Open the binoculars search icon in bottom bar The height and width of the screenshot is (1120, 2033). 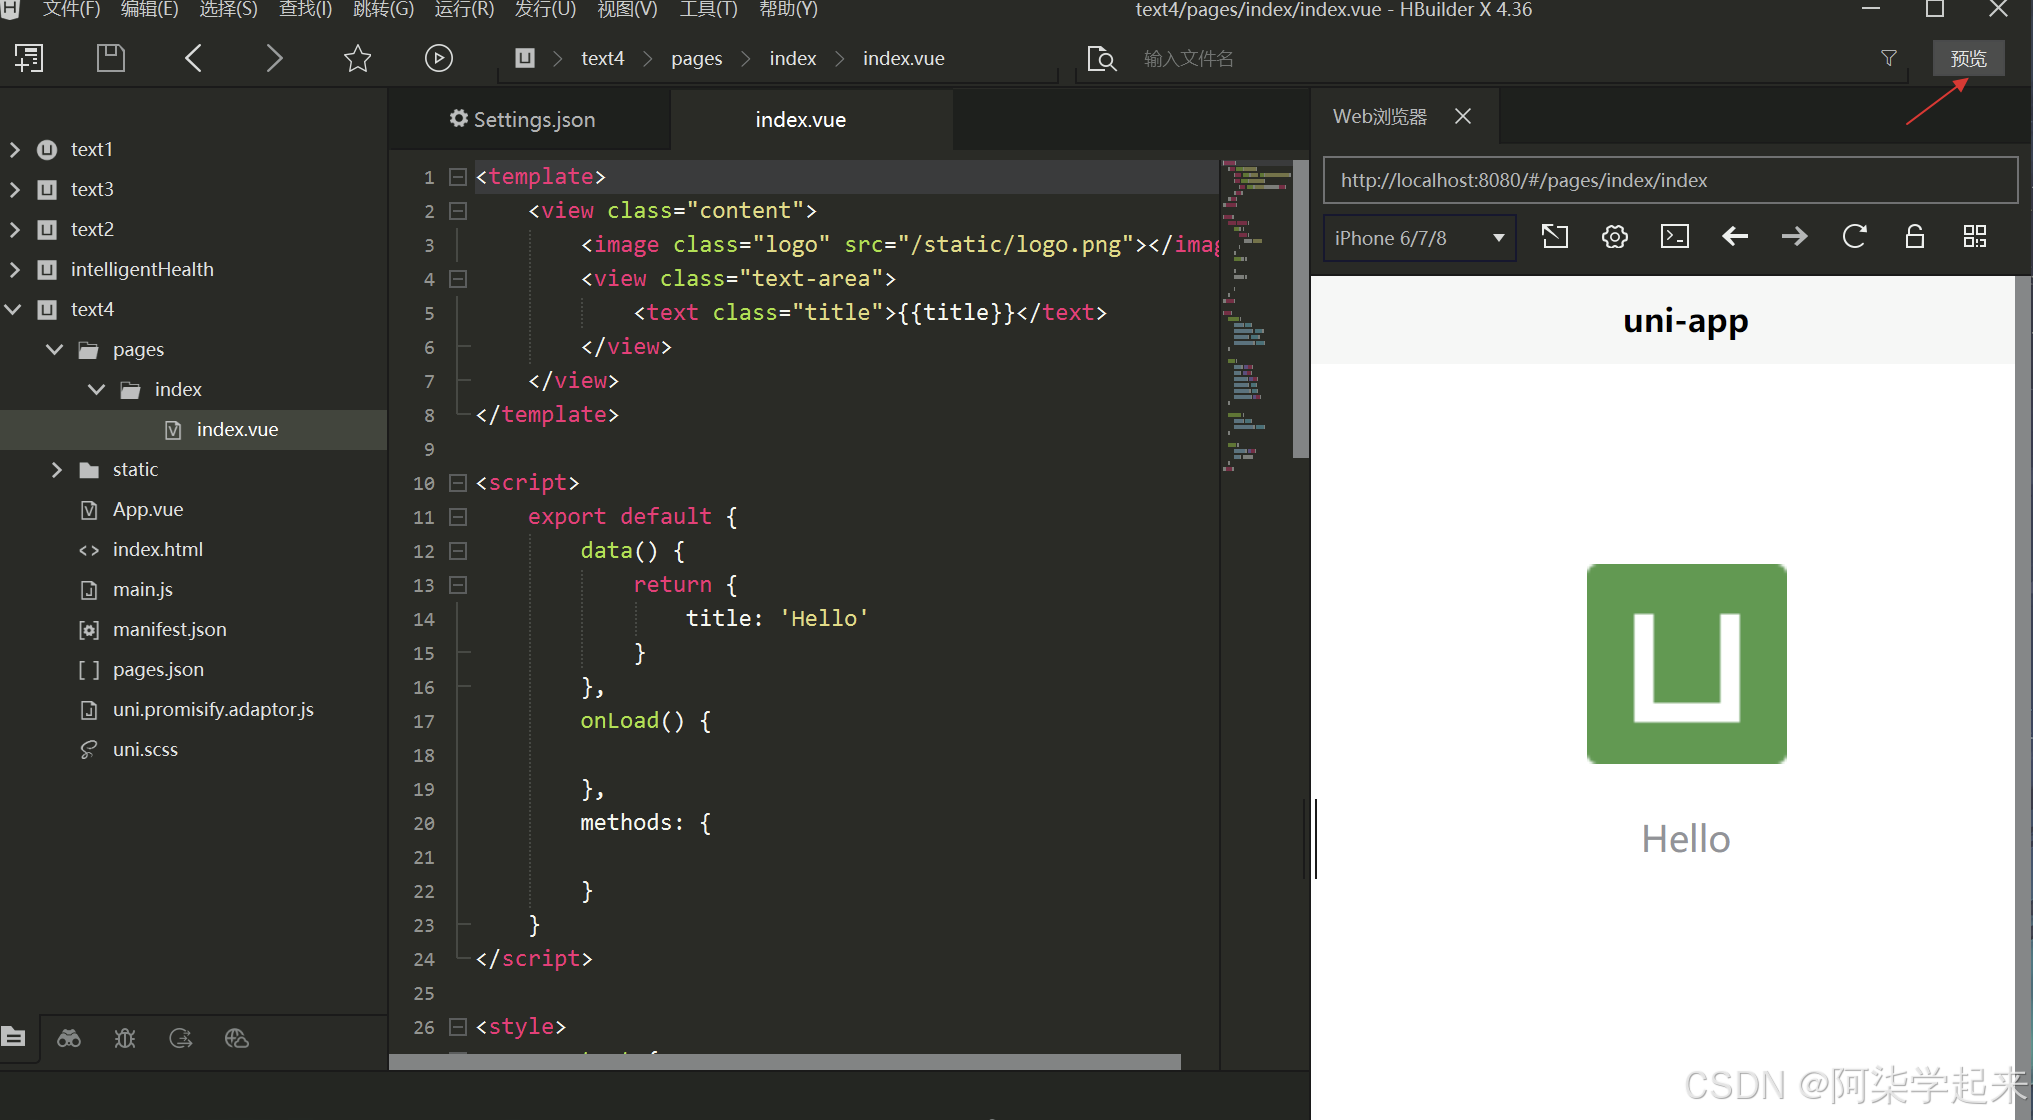pyautogui.click(x=69, y=1038)
